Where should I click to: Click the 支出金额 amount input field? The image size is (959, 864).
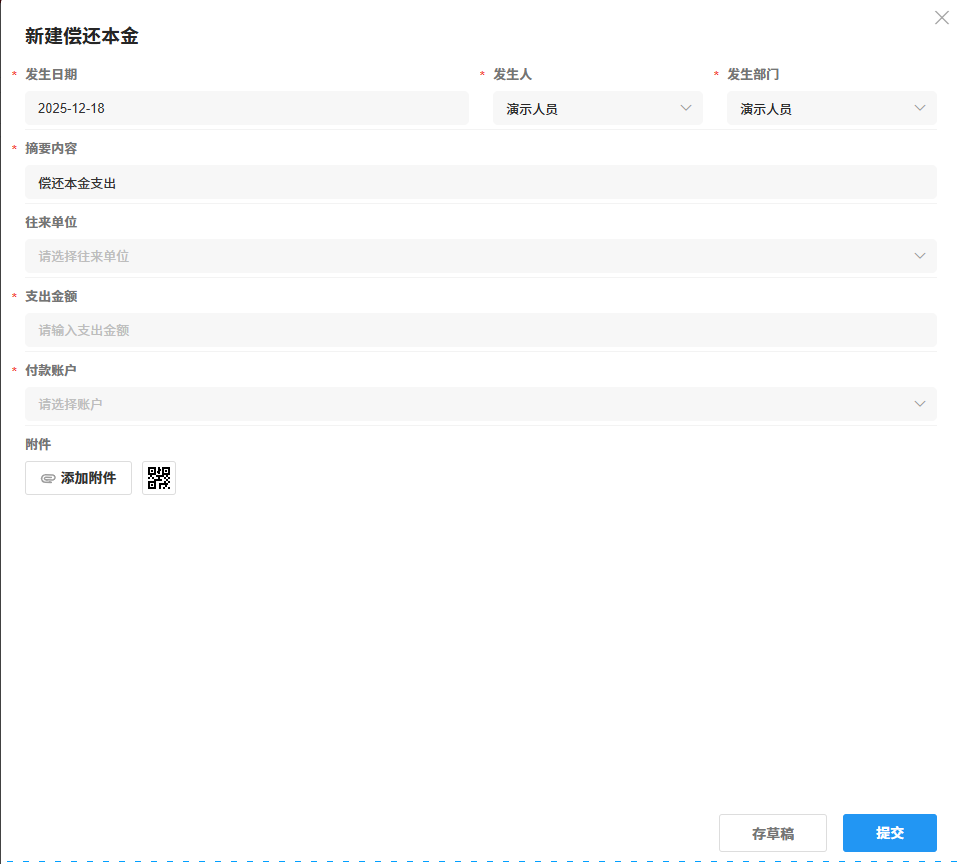click(480, 330)
